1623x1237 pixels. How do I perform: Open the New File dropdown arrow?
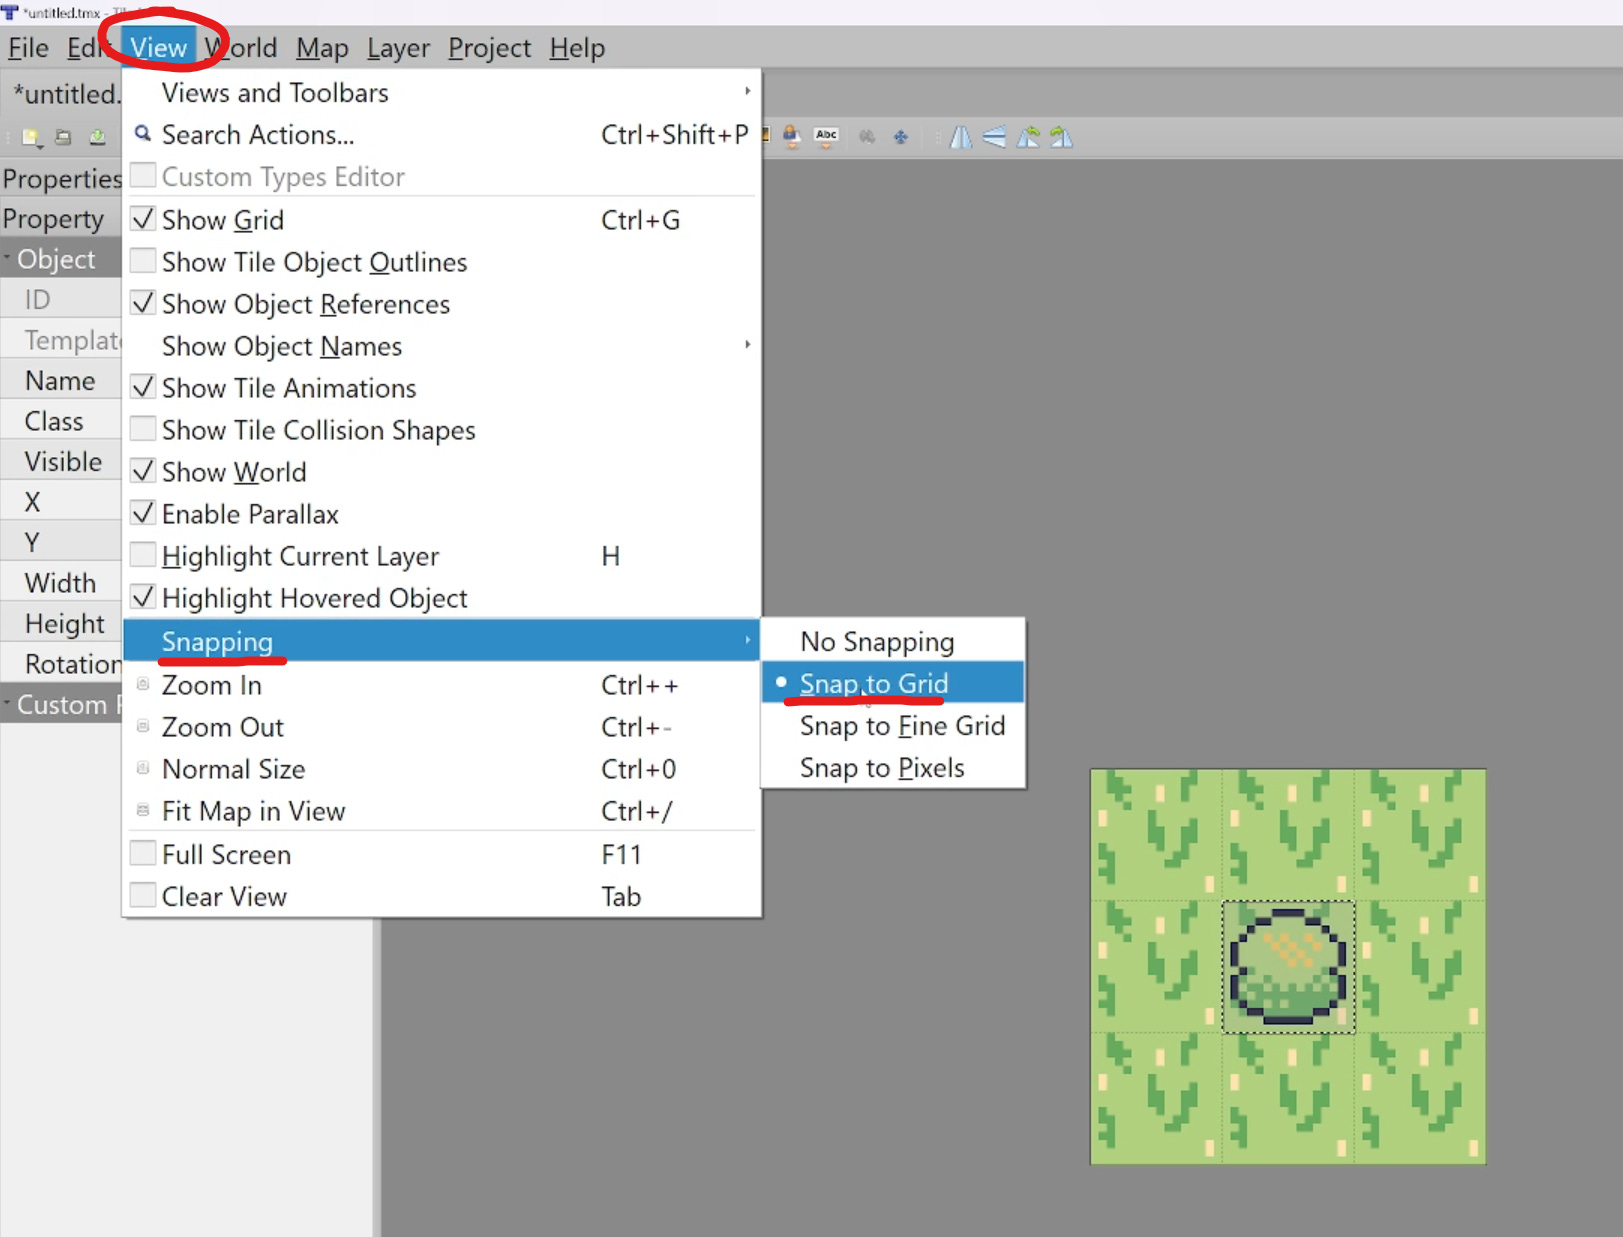(x=40, y=146)
